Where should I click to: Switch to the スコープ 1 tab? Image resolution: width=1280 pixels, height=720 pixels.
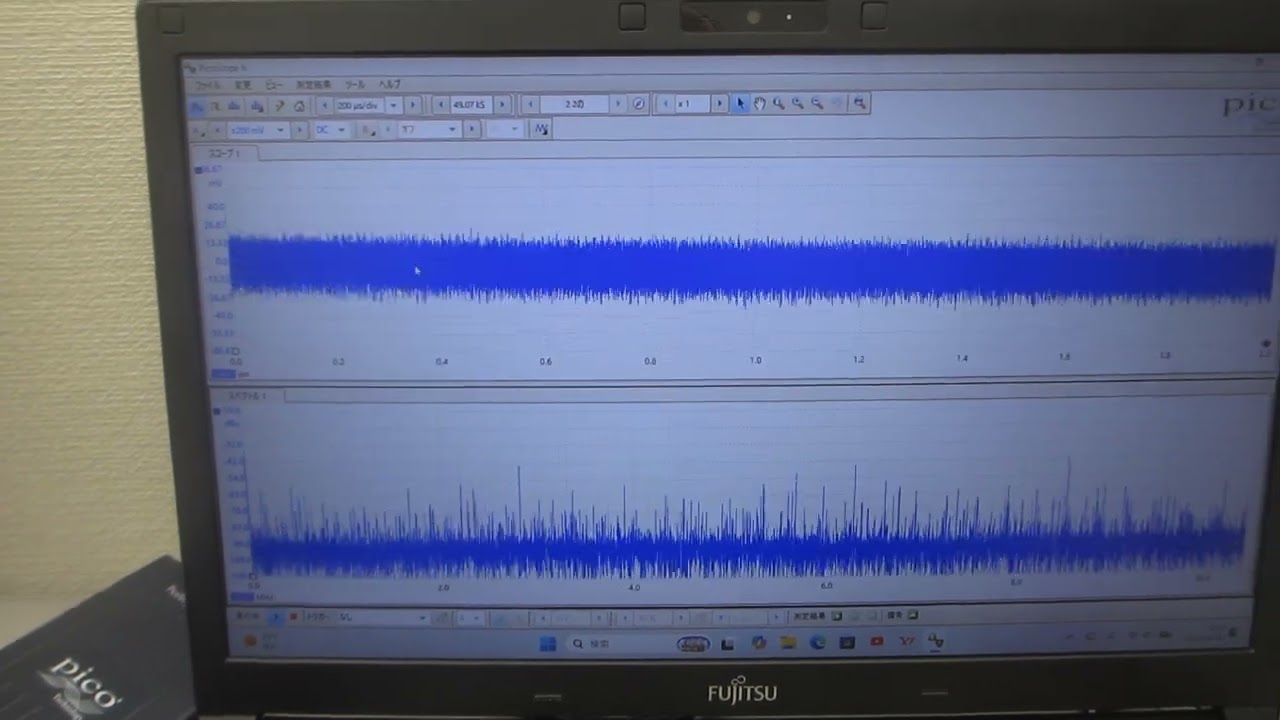coord(226,154)
